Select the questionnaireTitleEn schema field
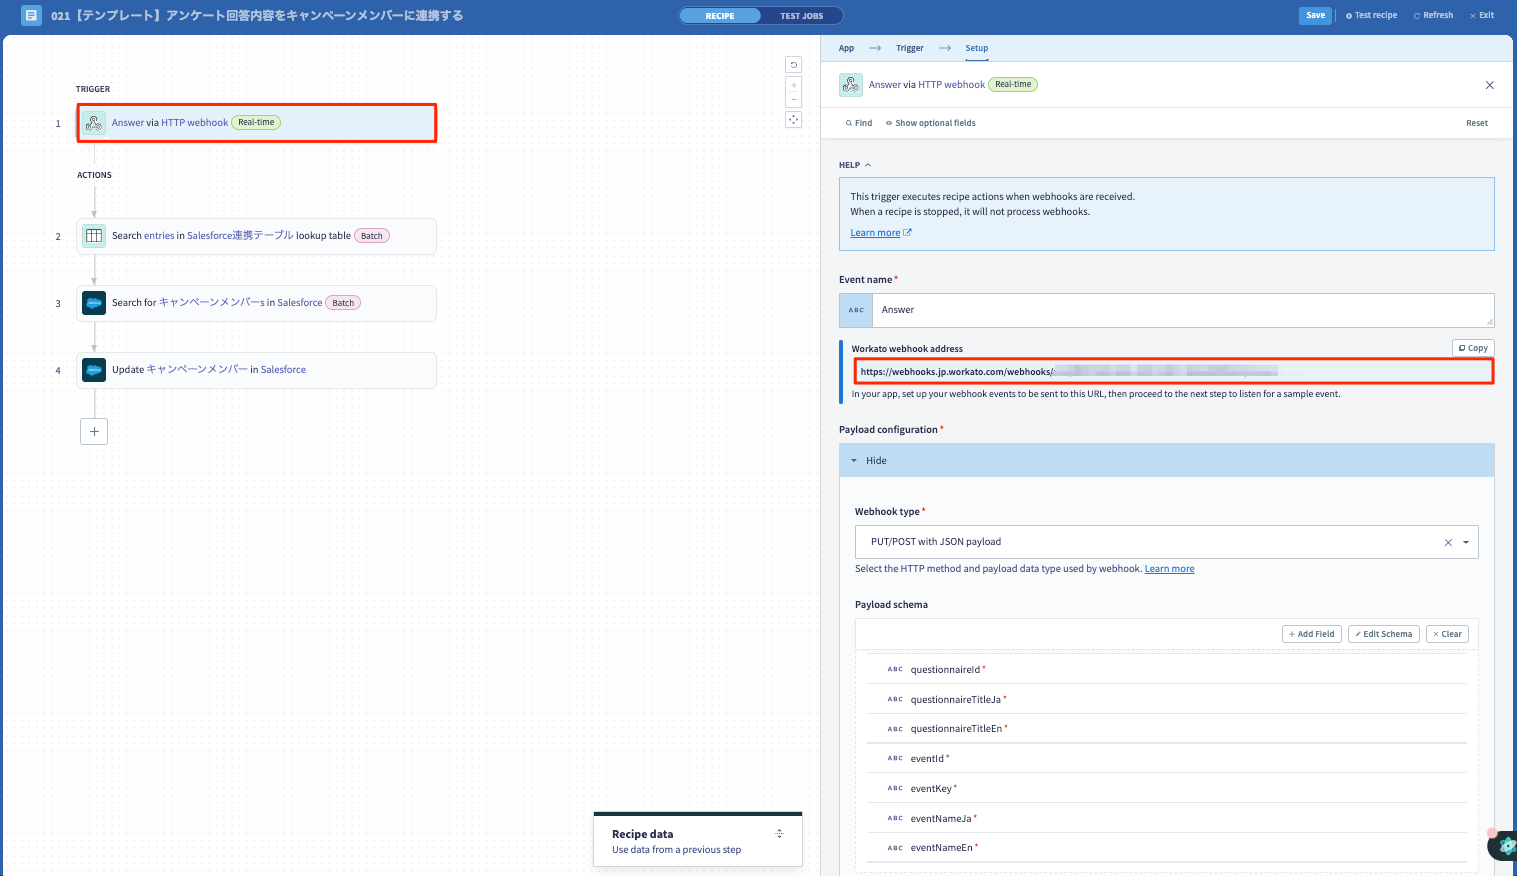 pyautogui.click(x=1166, y=729)
